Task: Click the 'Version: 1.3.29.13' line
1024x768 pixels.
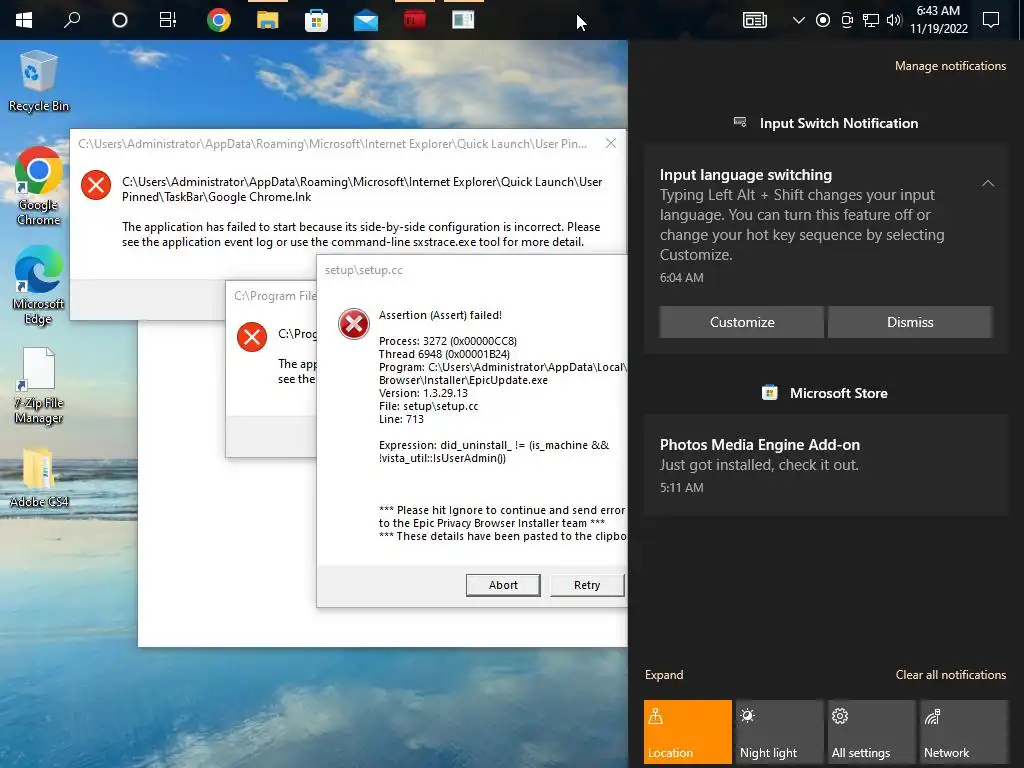Action: click(x=423, y=393)
